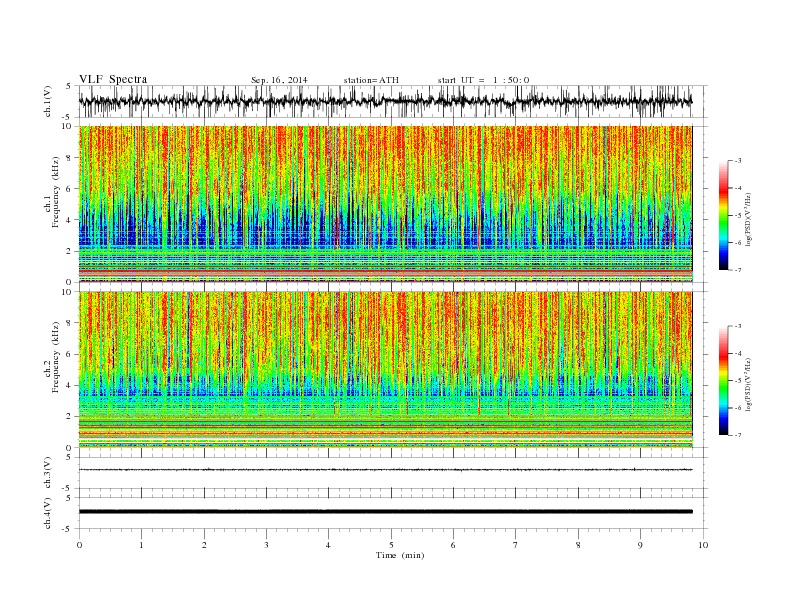Click the "-7" tick on lower colorbar

(x=737, y=435)
